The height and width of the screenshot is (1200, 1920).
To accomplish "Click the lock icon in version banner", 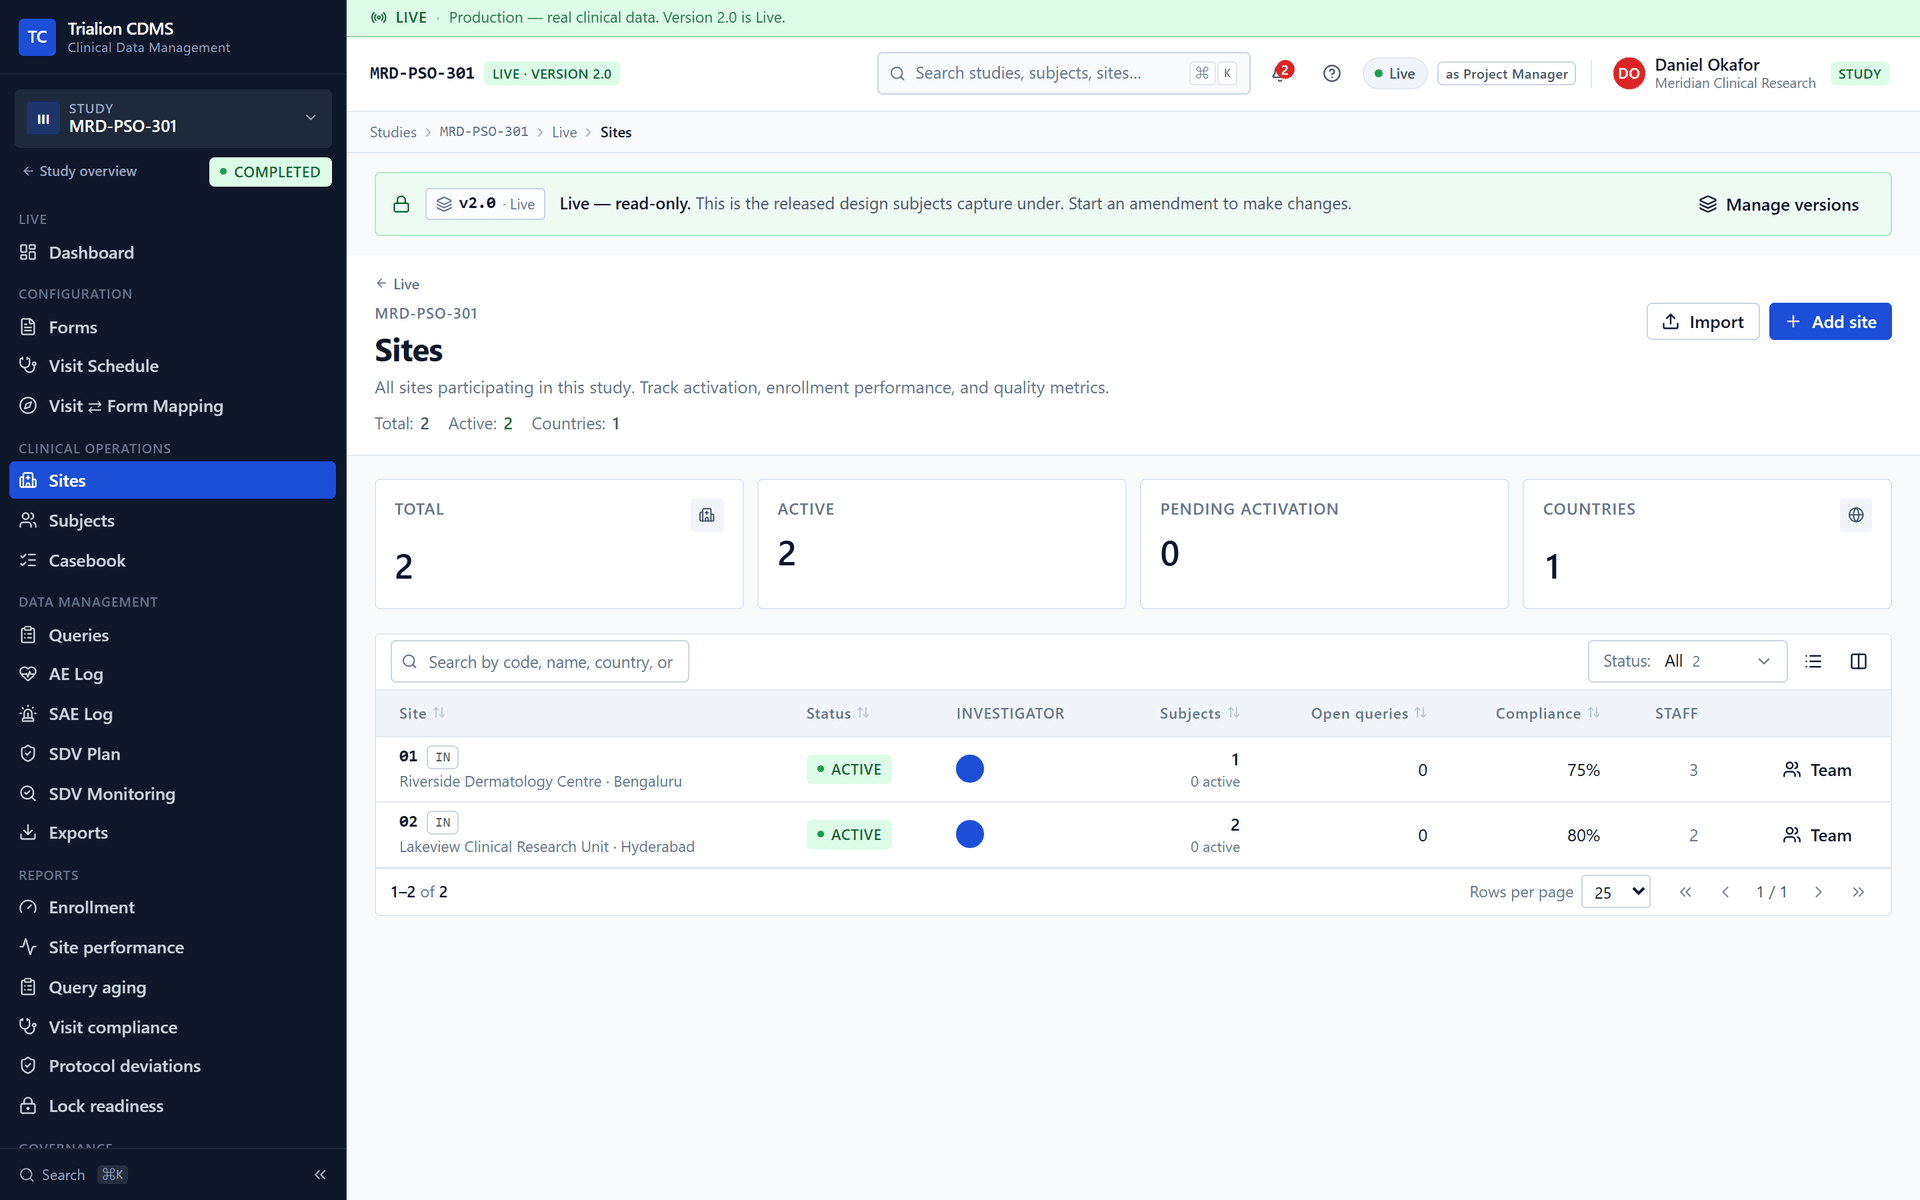I will (401, 204).
